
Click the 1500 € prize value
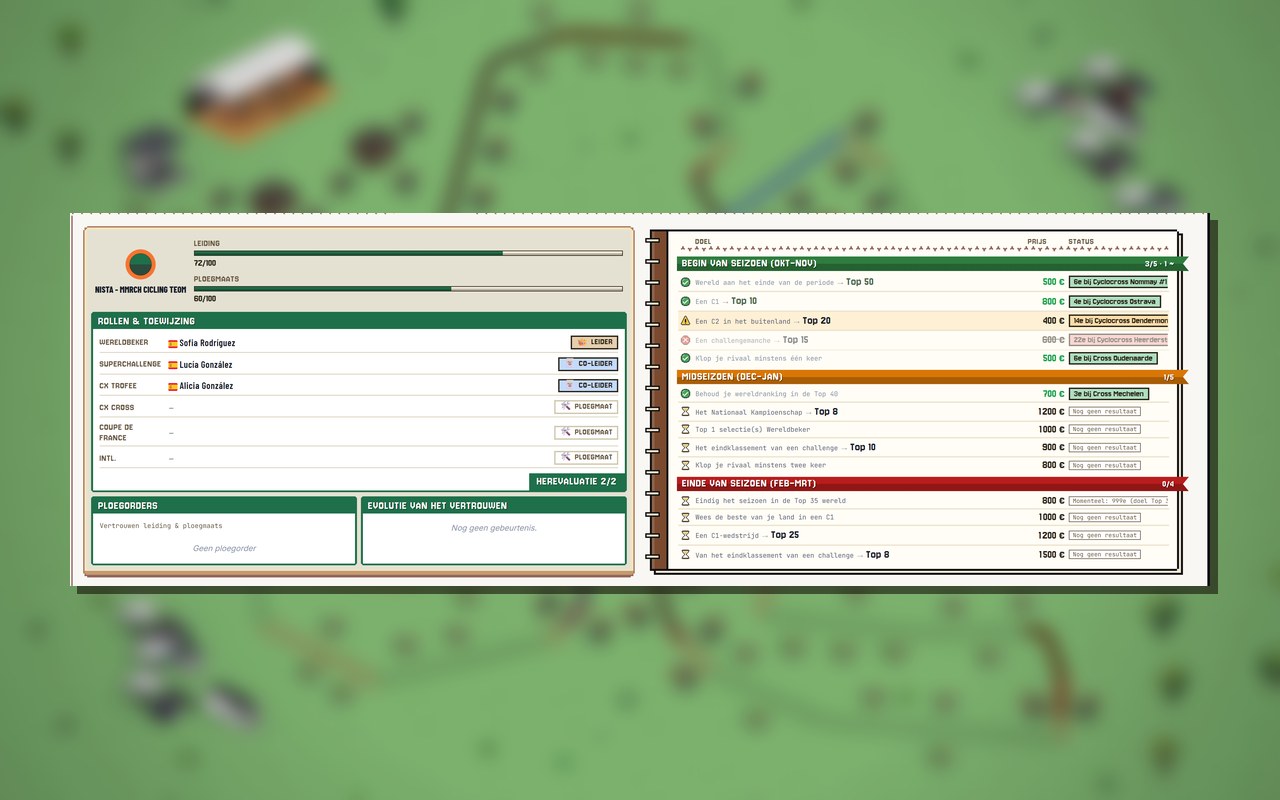pyautogui.click(x=1051, y=555)
